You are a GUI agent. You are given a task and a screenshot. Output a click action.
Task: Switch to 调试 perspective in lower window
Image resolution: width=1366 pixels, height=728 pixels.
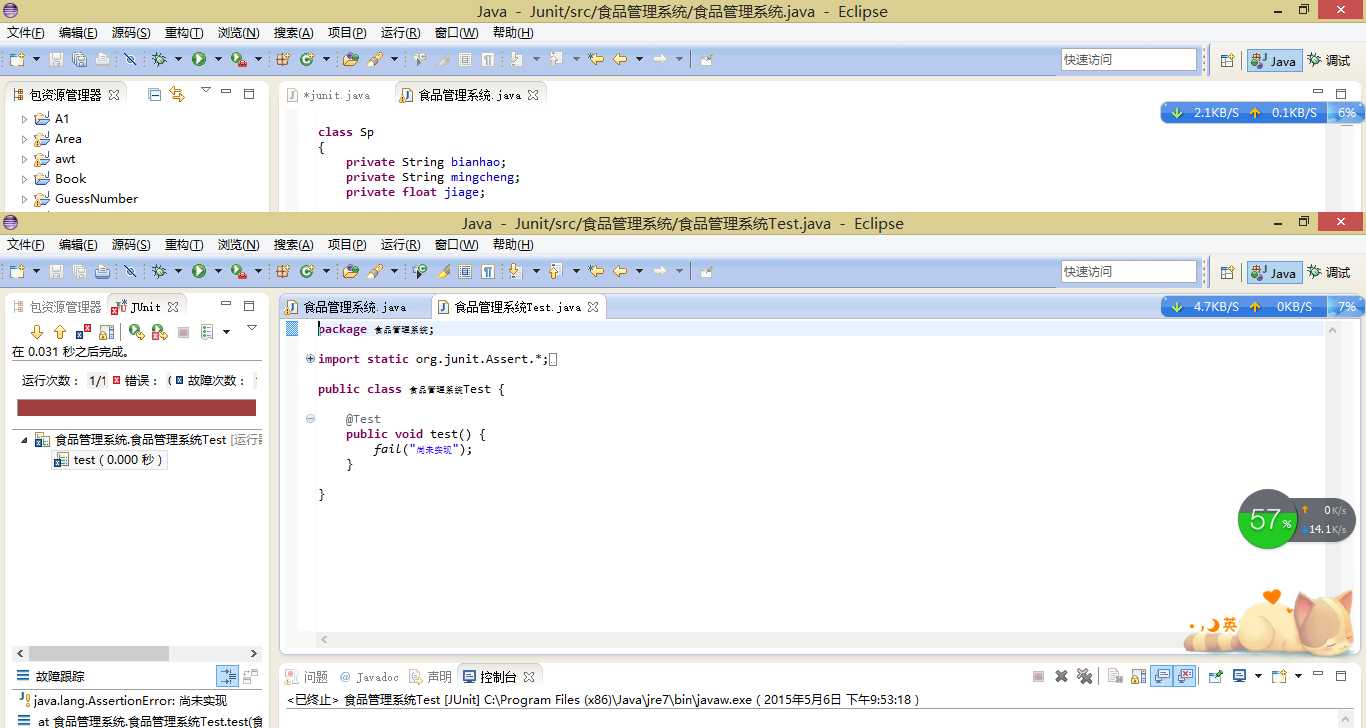[x=1327, y=272]
